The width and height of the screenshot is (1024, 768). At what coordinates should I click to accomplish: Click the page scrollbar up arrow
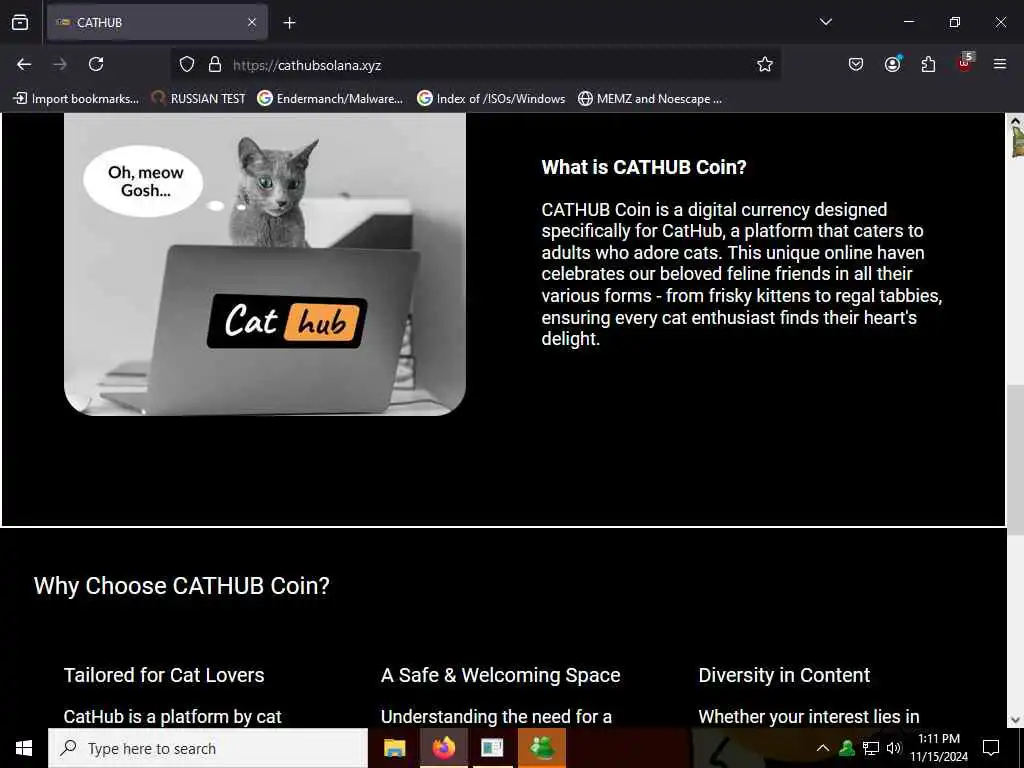tap(1016, 121)
